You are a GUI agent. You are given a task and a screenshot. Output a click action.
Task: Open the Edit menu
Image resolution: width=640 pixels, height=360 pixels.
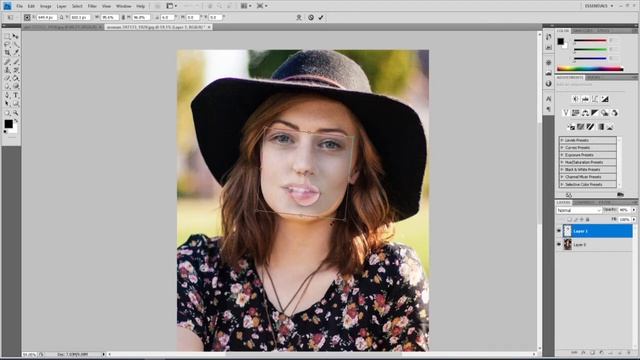[x=31, y=7]
